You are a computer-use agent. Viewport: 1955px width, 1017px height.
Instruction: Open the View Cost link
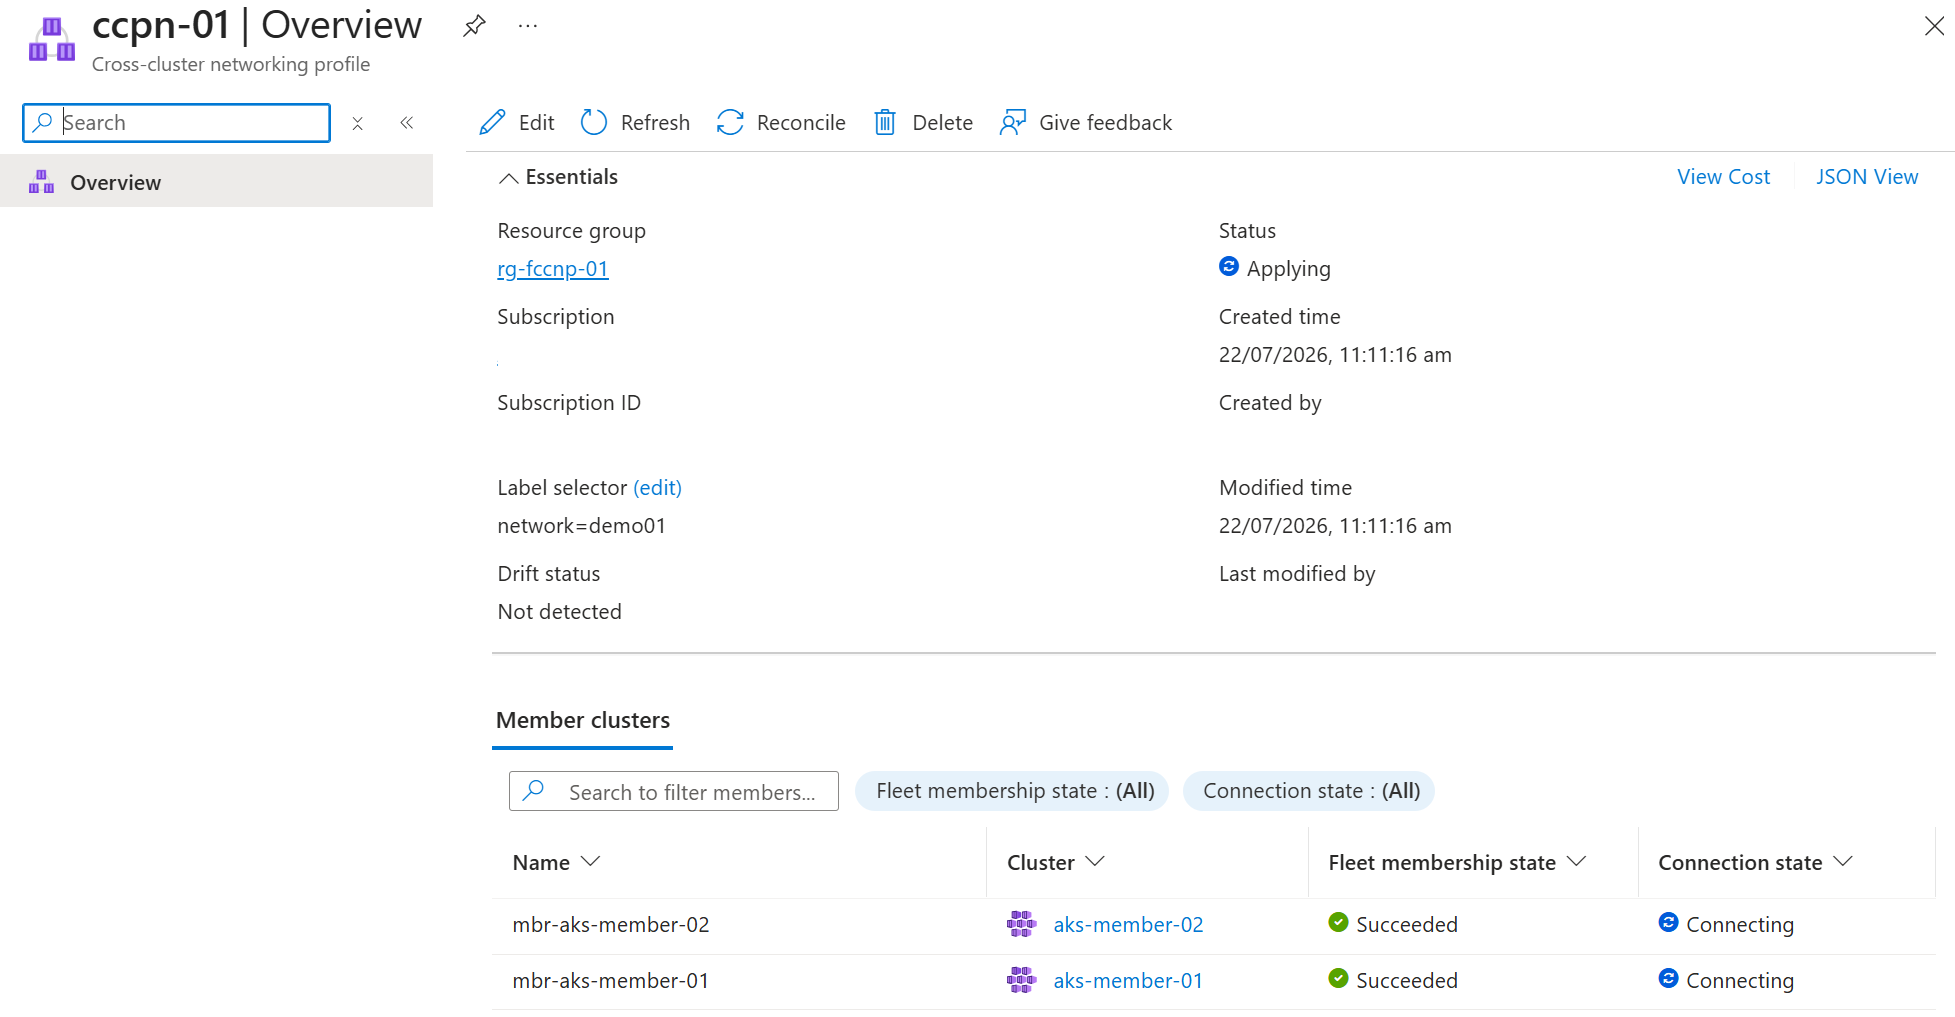[x=1723, y=177]
